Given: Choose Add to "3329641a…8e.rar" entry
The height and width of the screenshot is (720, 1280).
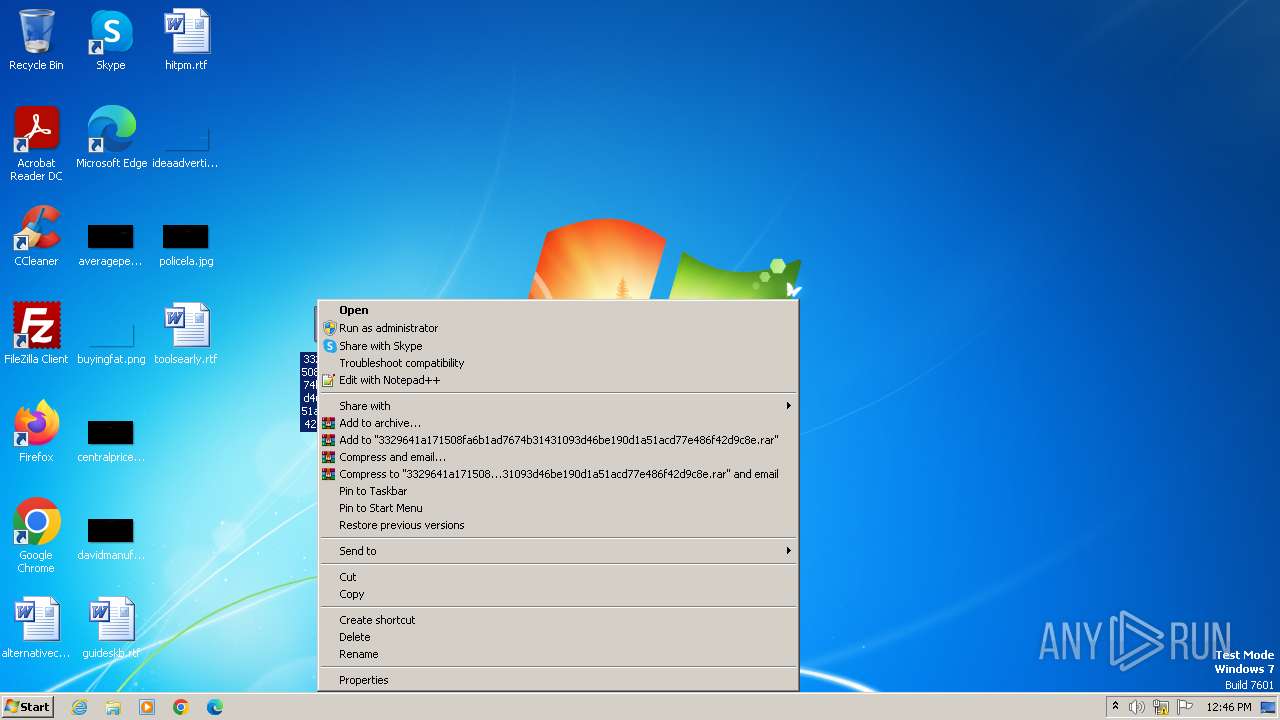Looking at the screenshot, I should point(558,440).
